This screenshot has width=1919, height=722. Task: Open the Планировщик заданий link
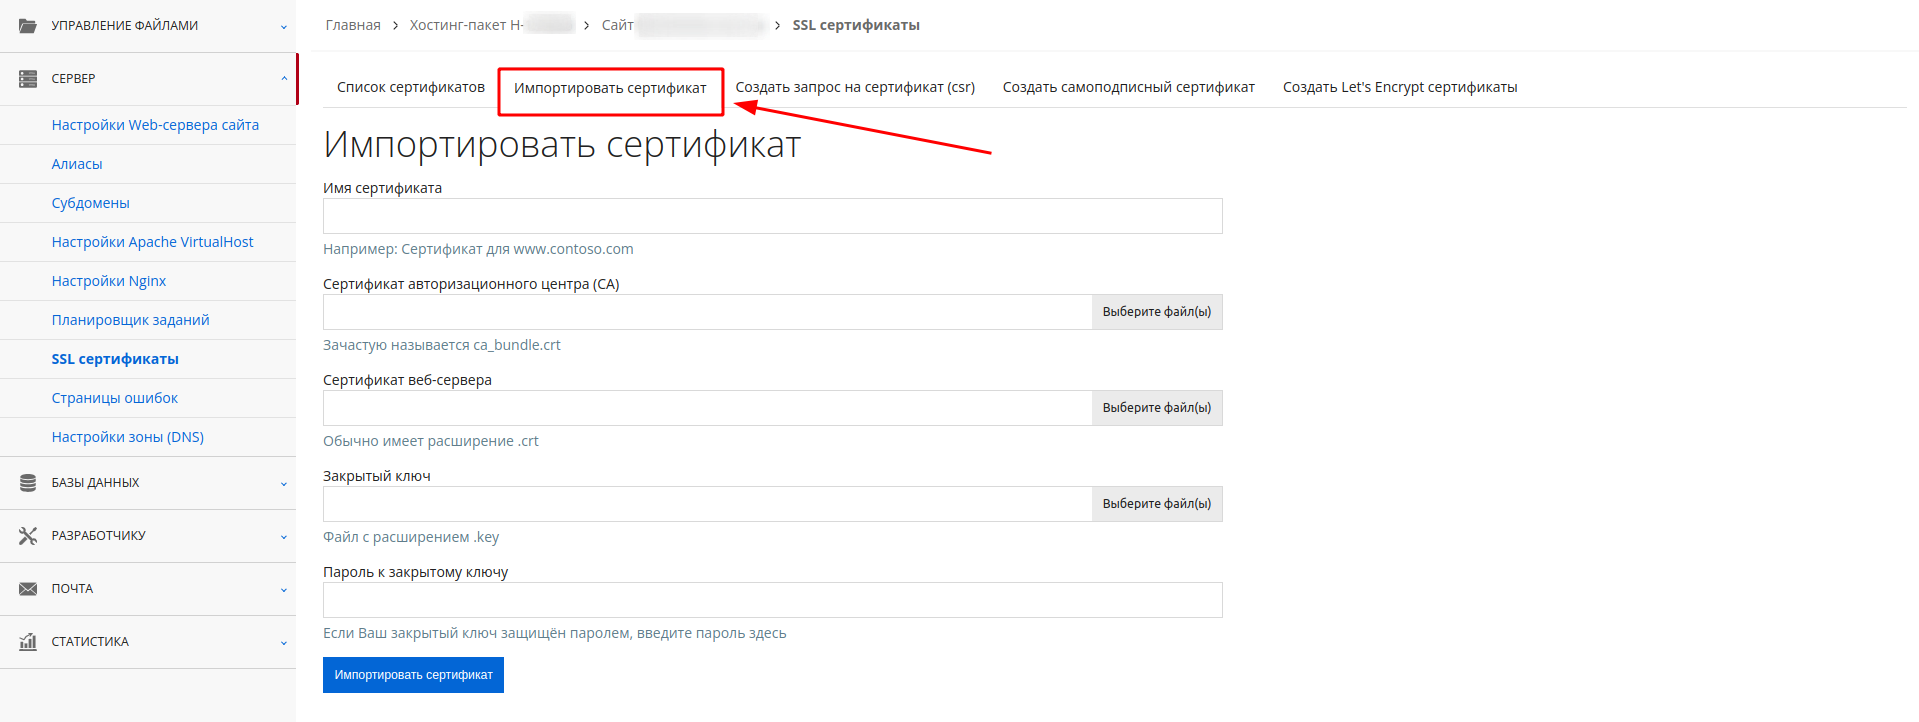130,320
